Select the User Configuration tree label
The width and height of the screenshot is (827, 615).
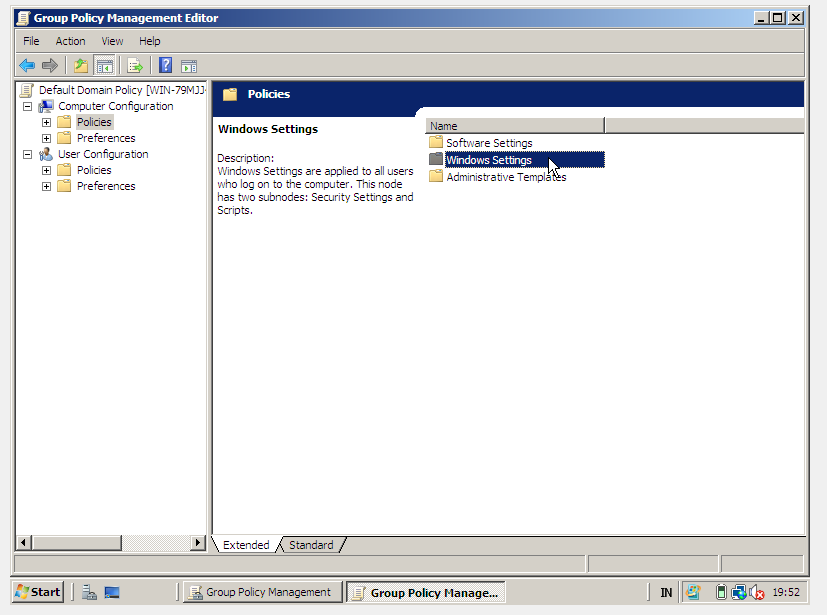[103, 154]
